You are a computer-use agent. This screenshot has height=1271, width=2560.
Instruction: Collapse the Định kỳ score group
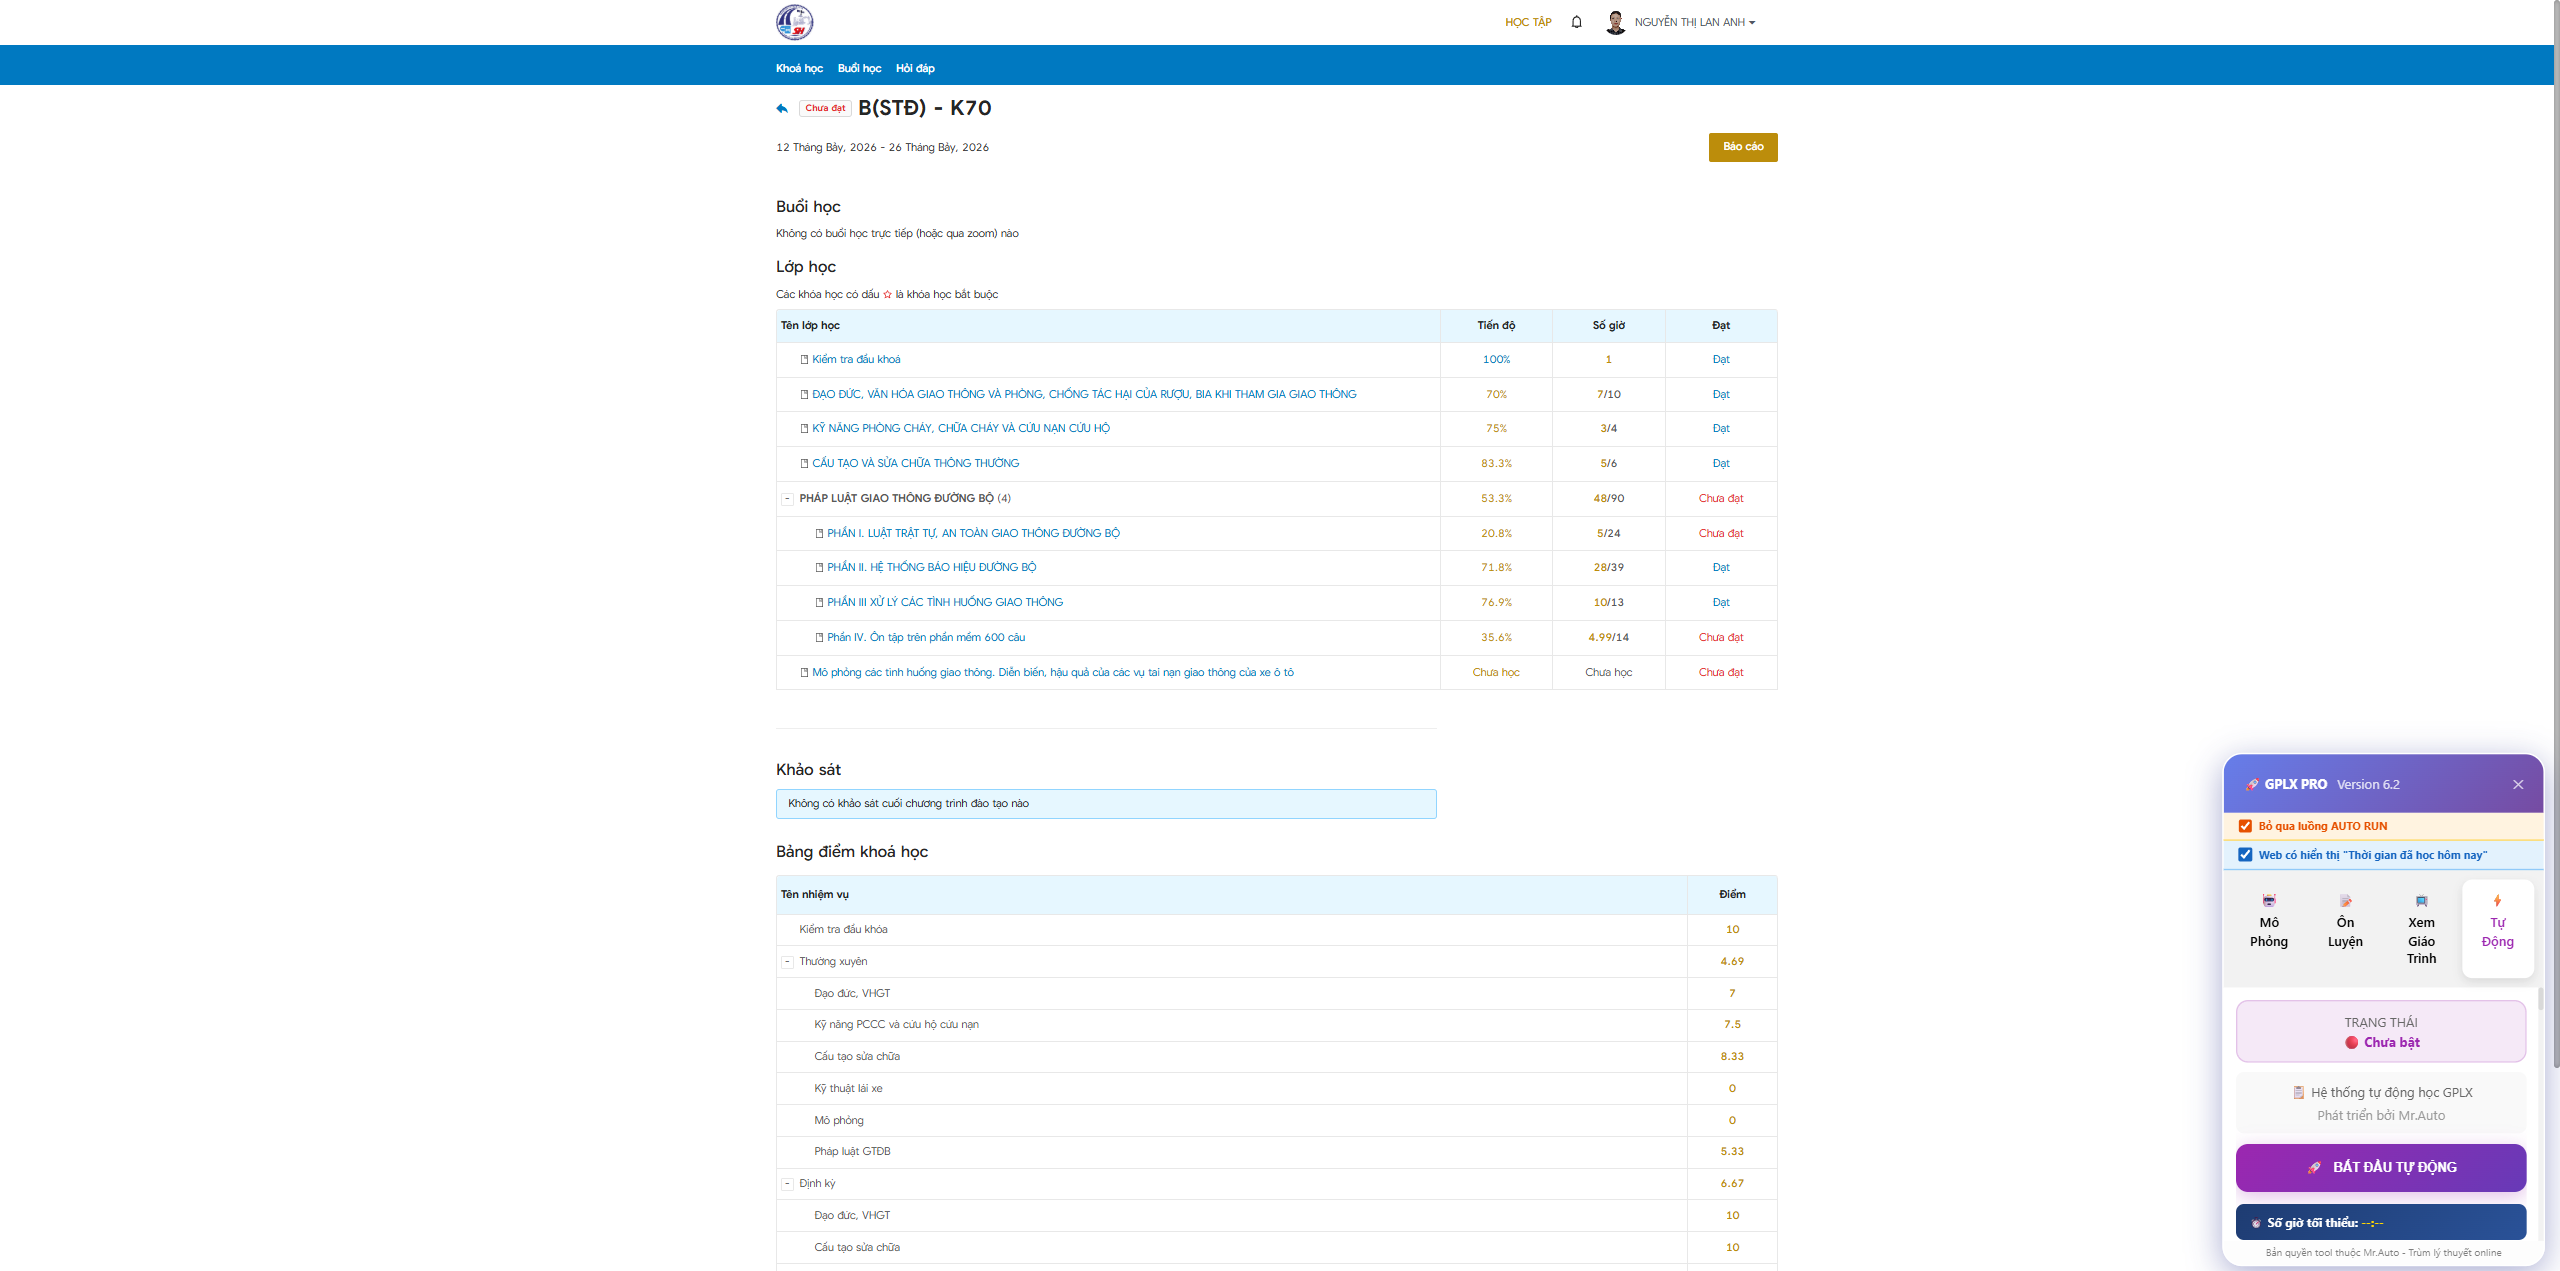point(787,1183)
